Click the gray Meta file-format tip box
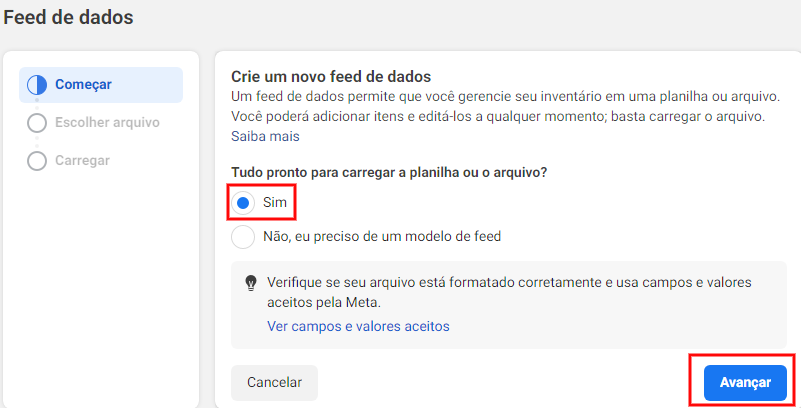The width and height of the screenshot is (801, 408). 509,305
